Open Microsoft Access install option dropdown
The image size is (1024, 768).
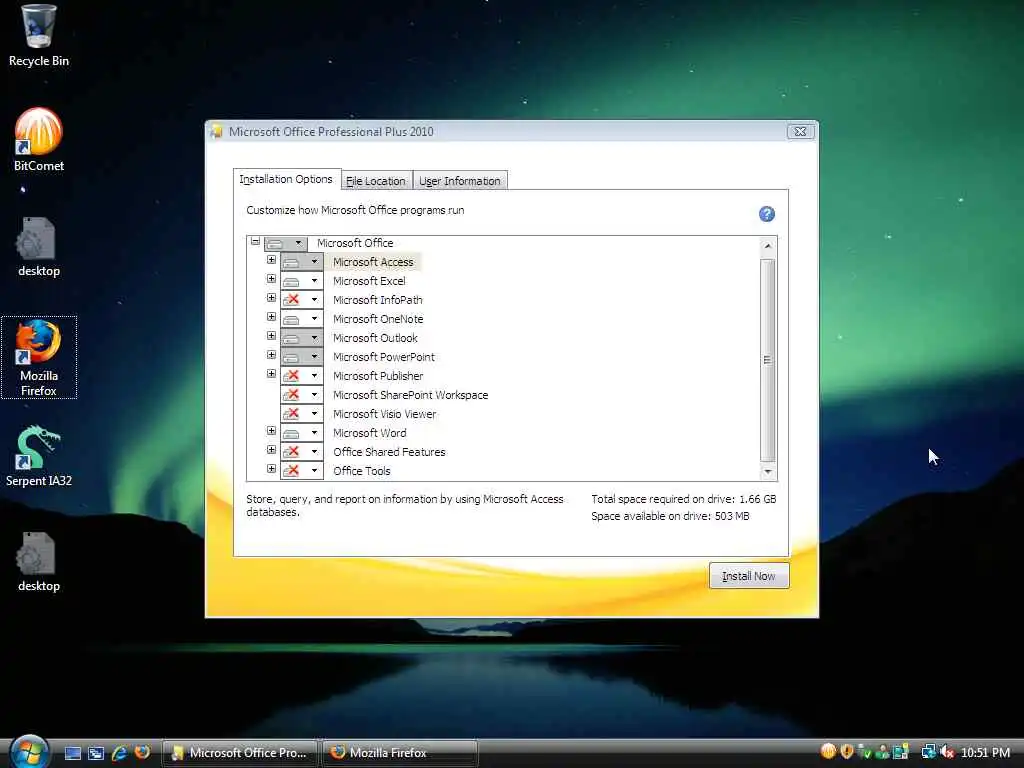(302, 262)
